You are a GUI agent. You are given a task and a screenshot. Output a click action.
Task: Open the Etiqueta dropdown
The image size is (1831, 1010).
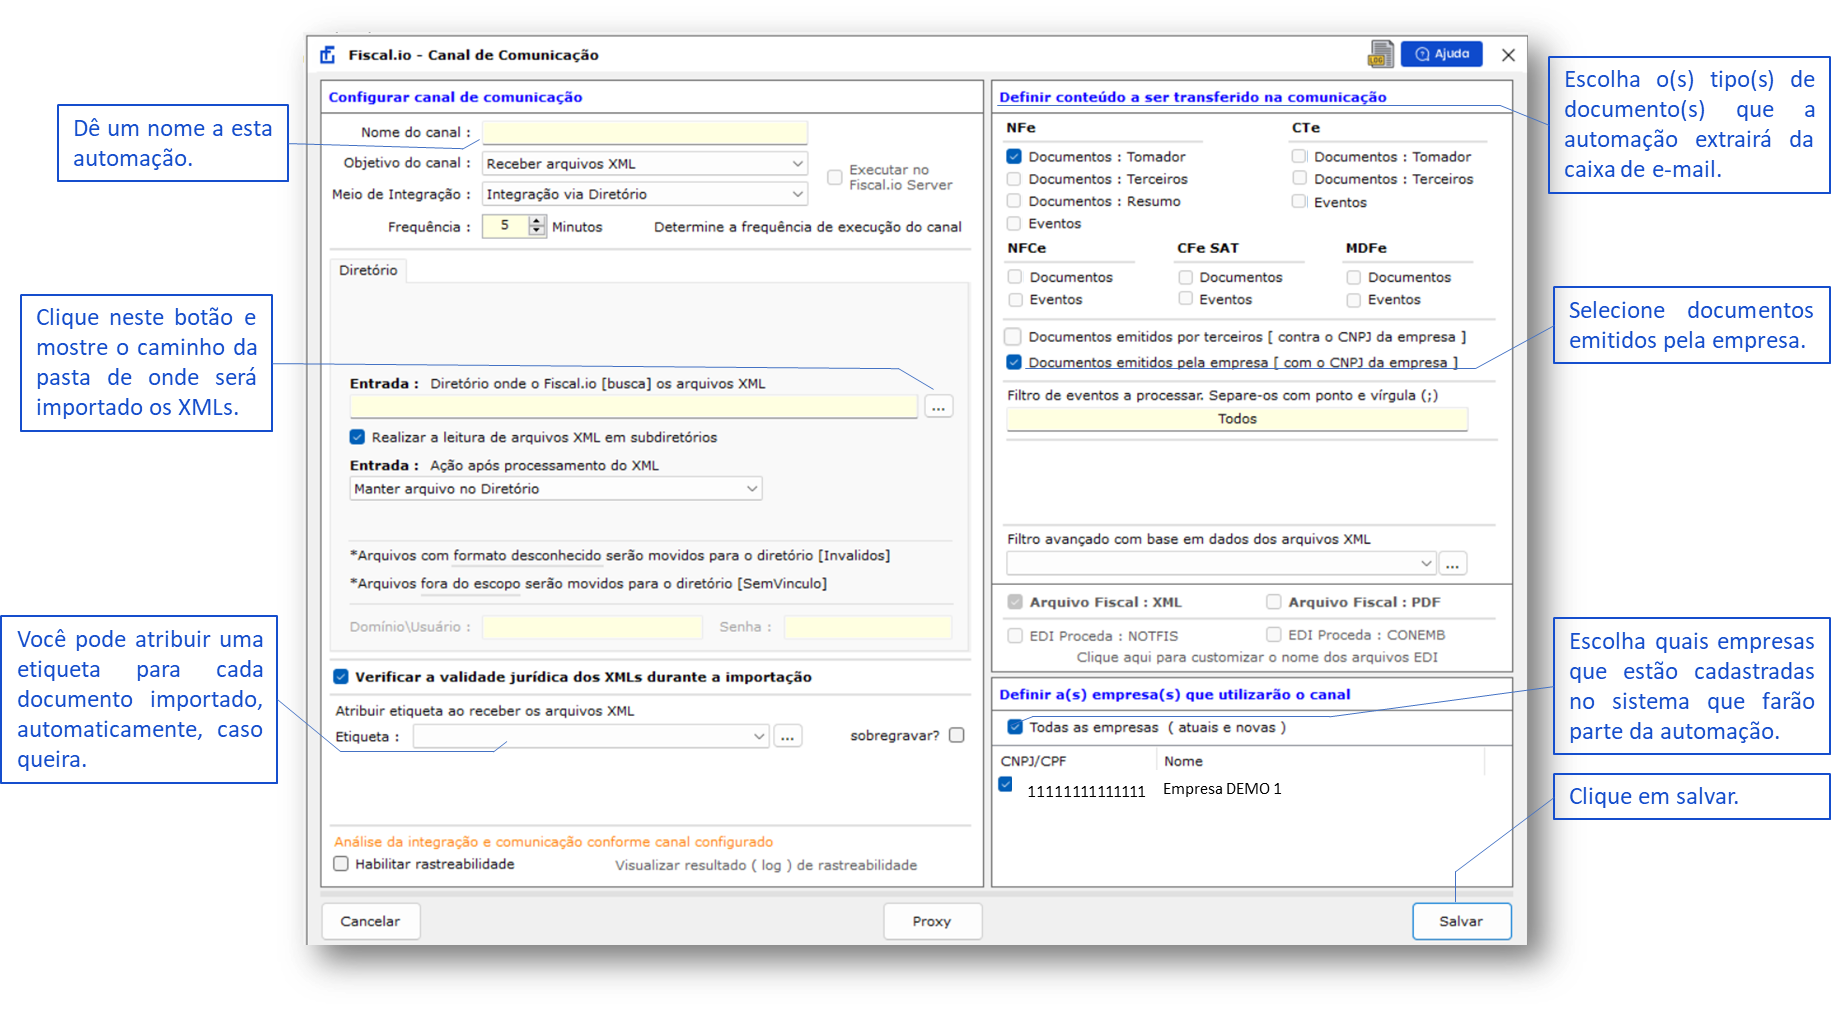point(591,737)
